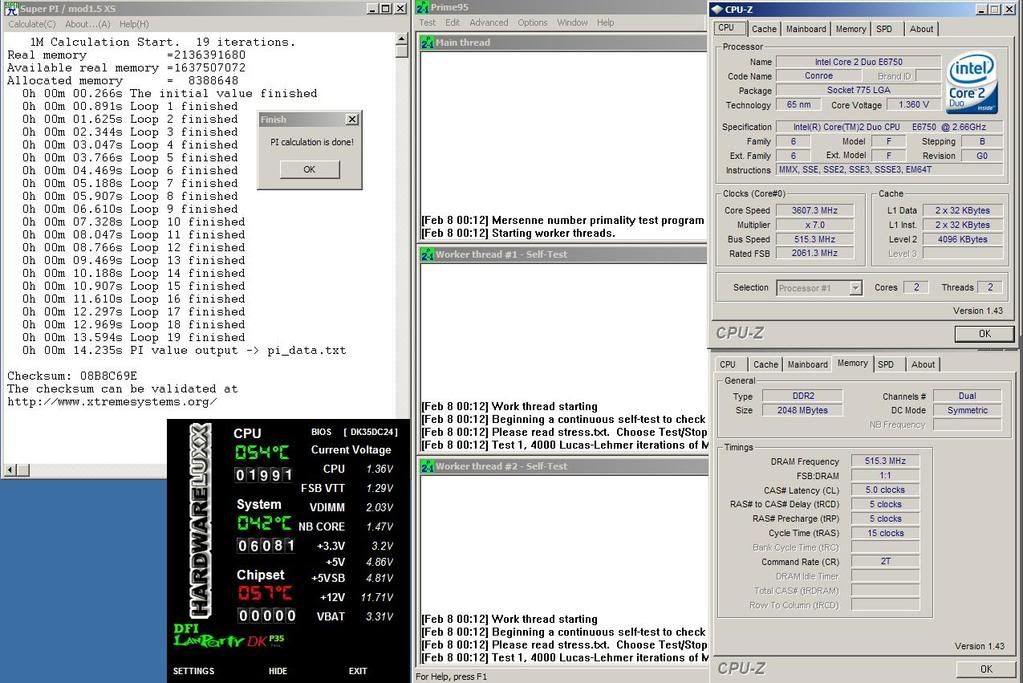
Task: Click the Level 2 4096 KBytes field
Action: pos(962,239)
